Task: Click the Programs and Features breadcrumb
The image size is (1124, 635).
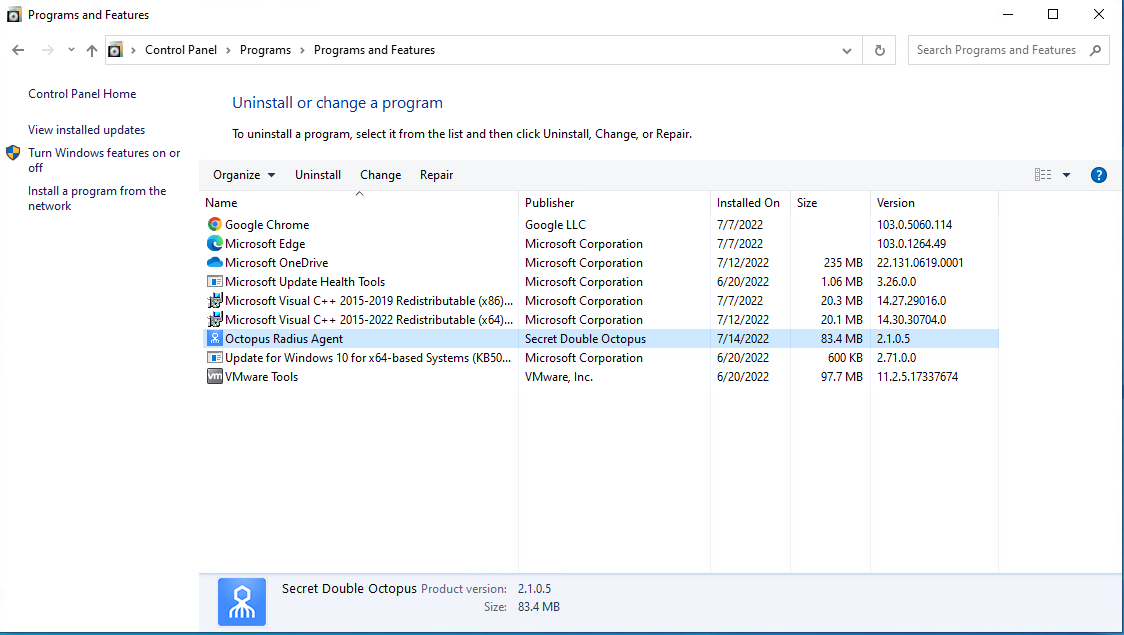Action: [374, 50]
